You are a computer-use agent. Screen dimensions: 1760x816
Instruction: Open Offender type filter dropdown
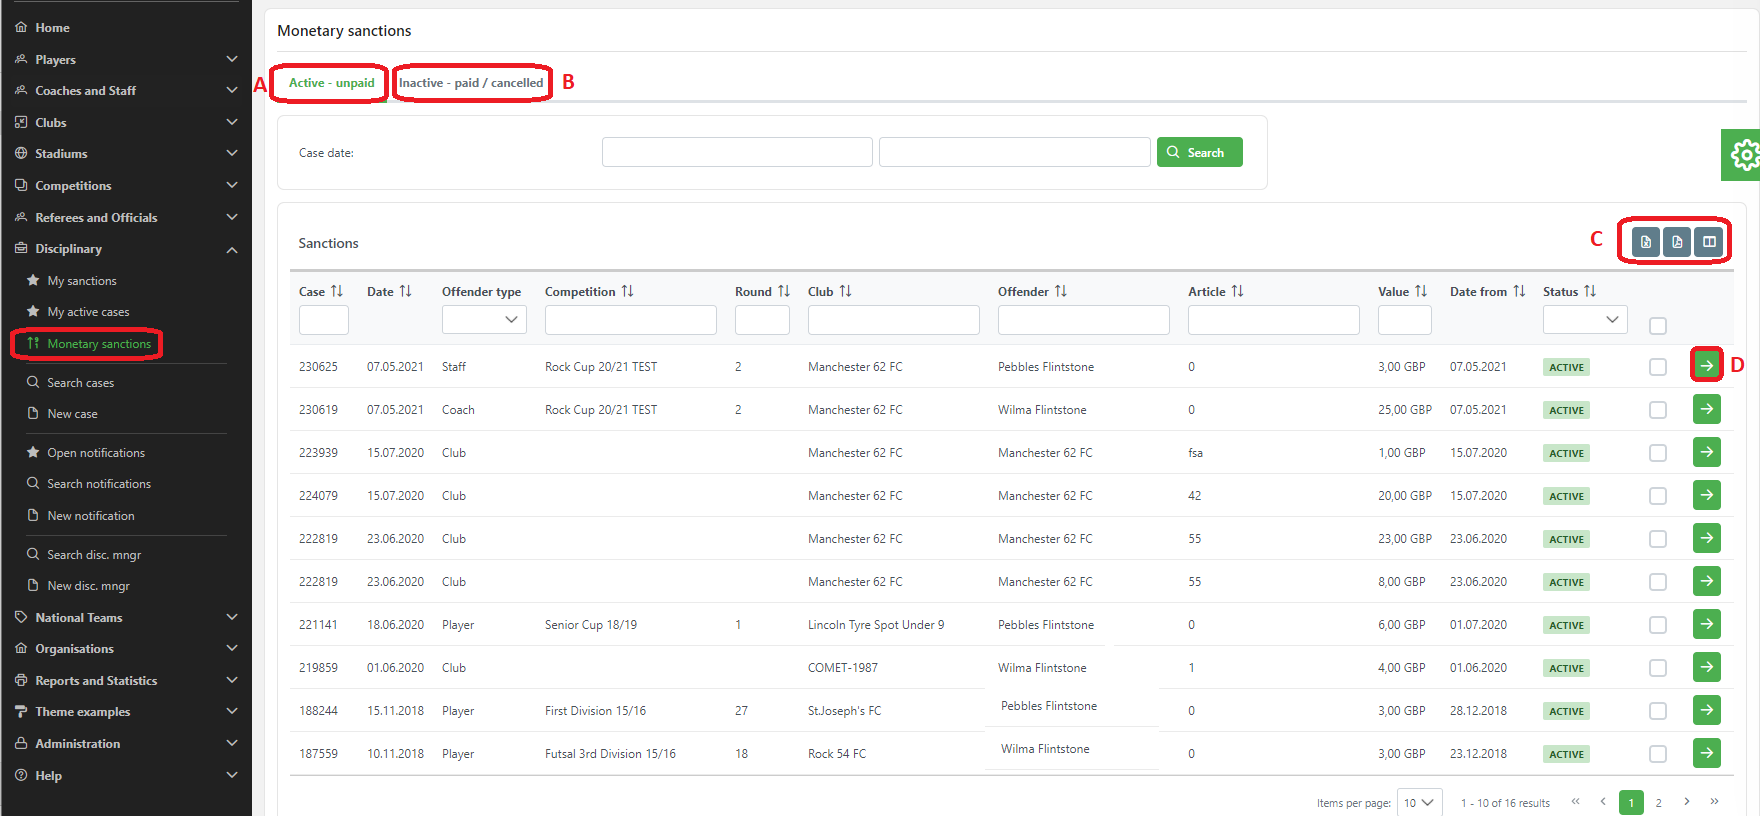(x=484, y=320)
